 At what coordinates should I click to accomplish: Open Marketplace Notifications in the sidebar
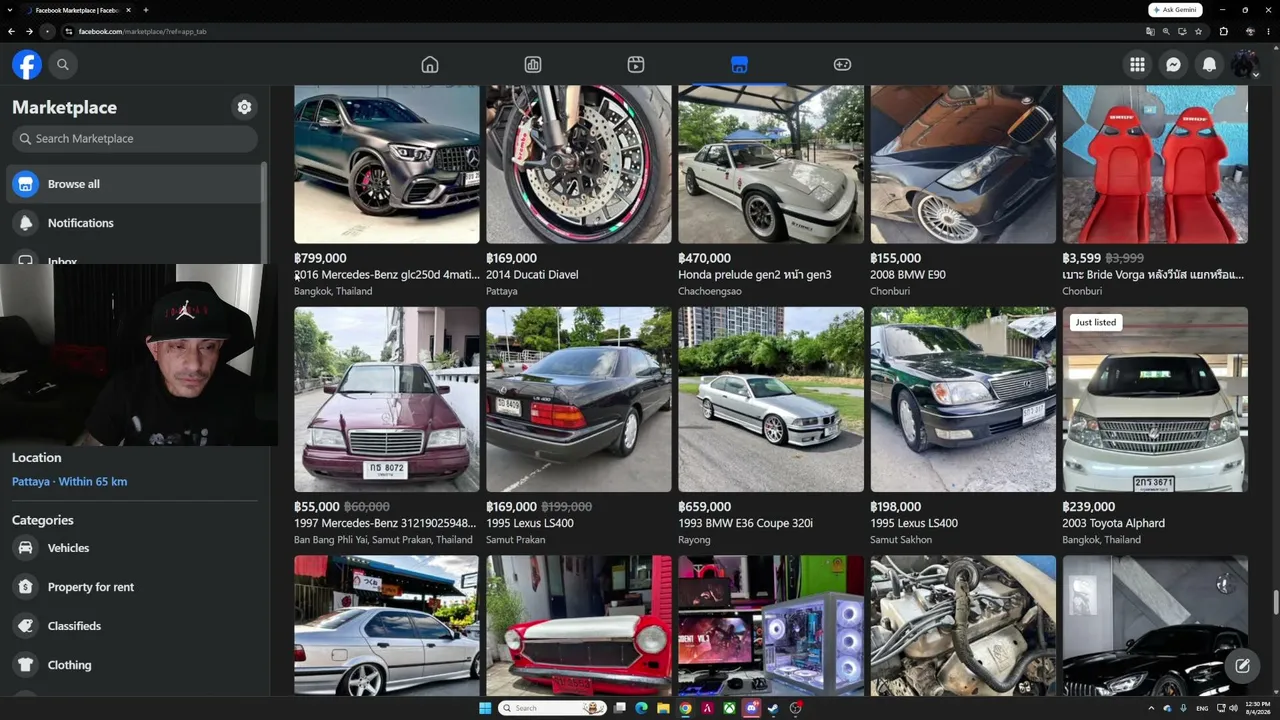click(x=134, y=223)
